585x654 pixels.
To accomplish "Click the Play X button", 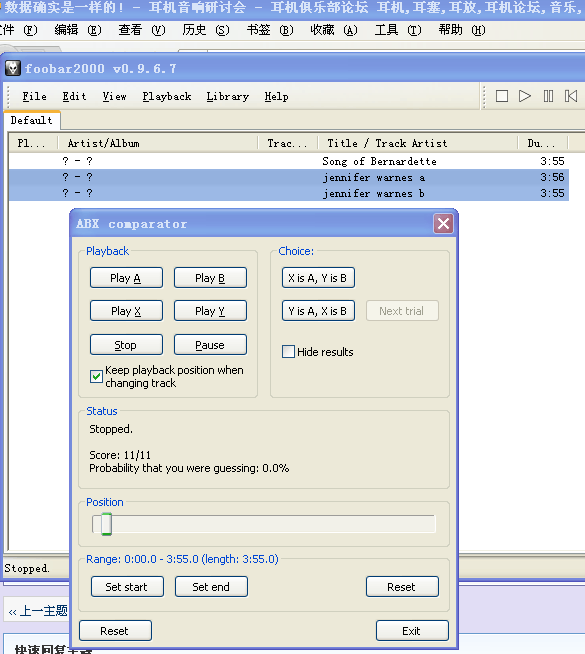I will click(x=126, y=311).
